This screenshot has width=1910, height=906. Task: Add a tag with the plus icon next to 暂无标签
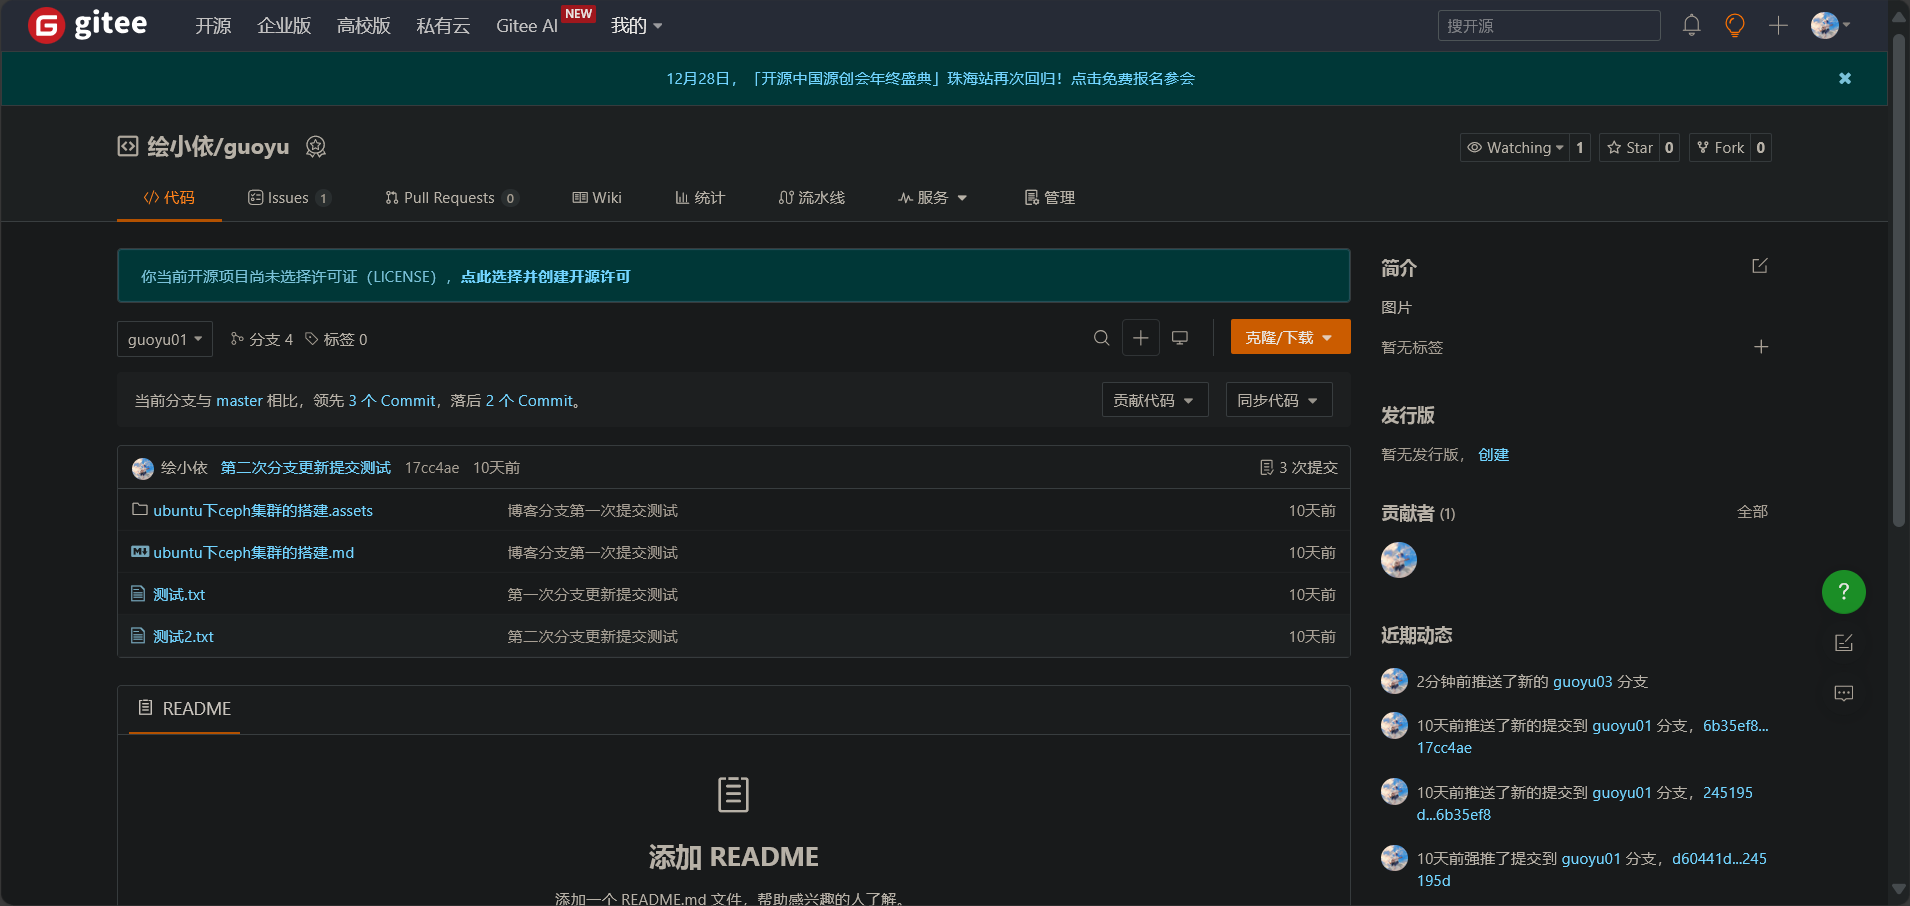pyautogui.click(x=1761, y=347)
